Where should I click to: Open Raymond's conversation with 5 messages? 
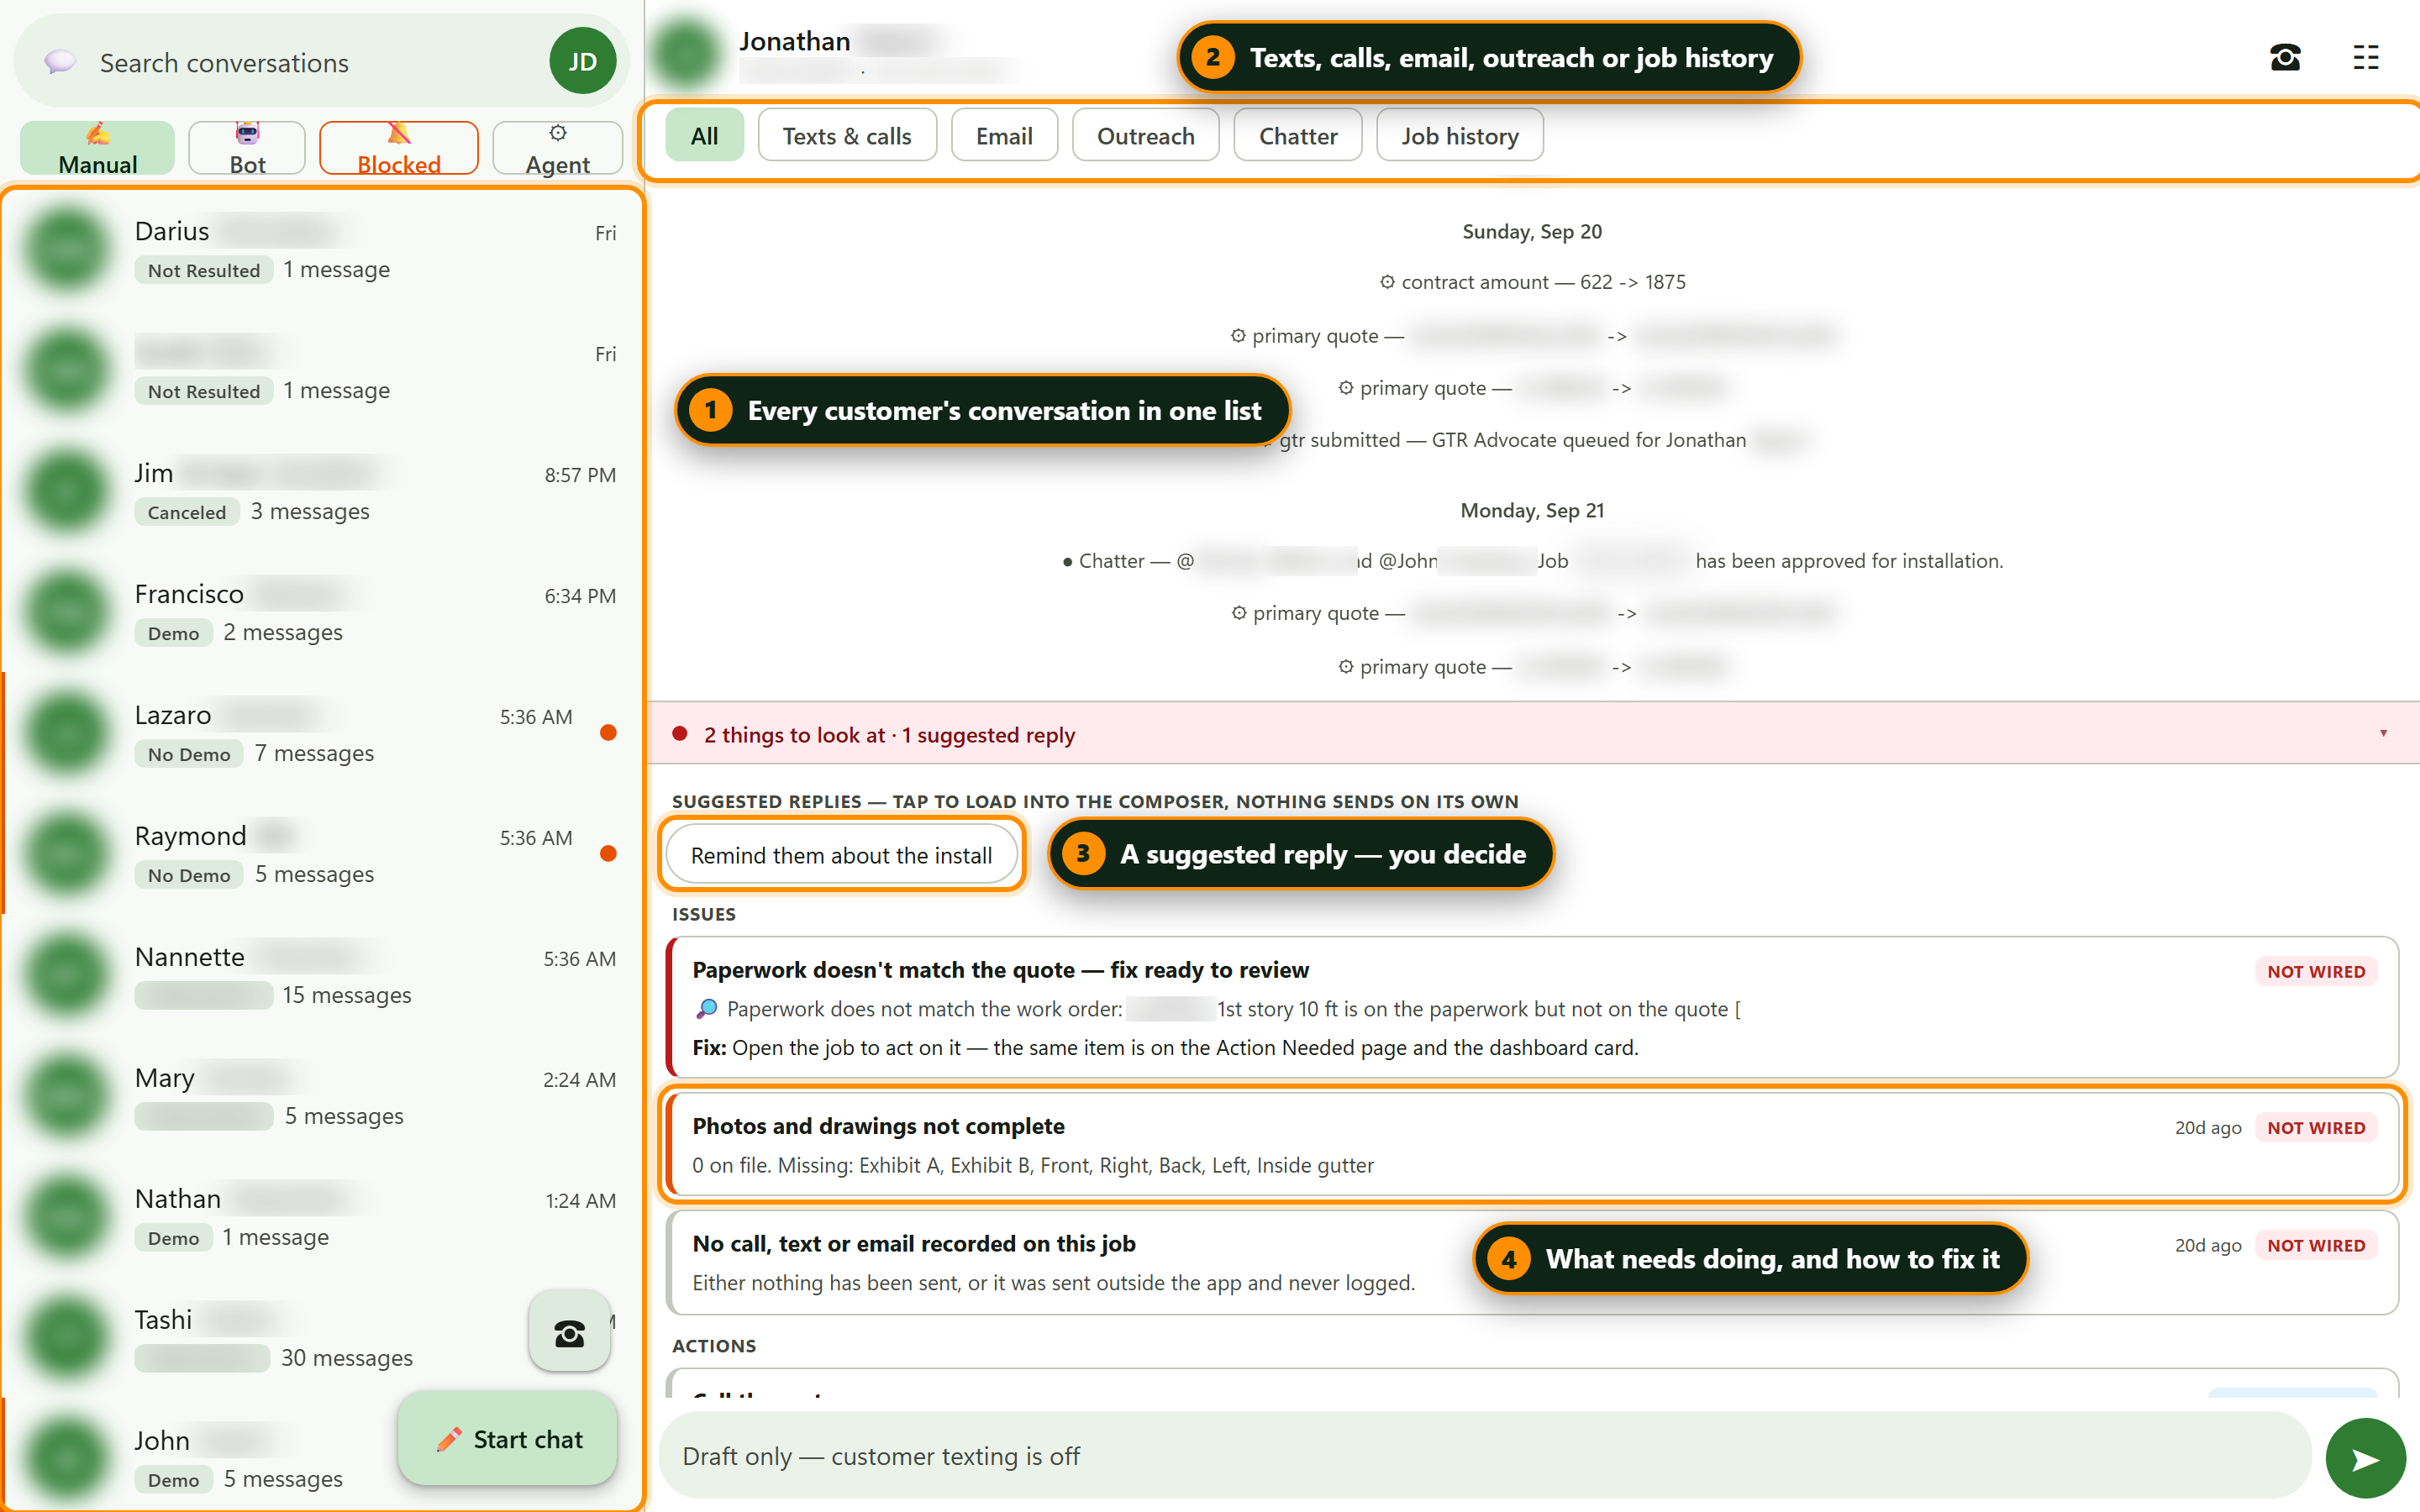(322, 854)
